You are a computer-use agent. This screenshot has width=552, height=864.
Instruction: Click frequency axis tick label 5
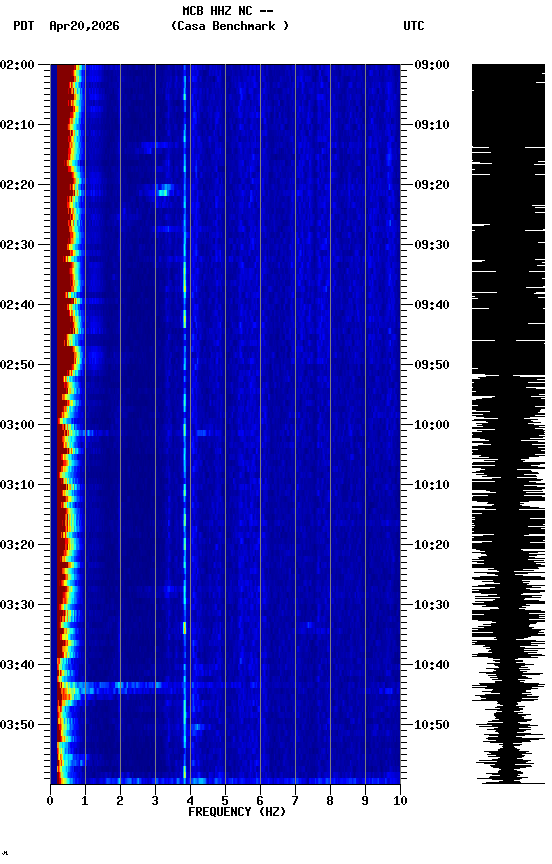pyautogui.click(x=225, y=801)
